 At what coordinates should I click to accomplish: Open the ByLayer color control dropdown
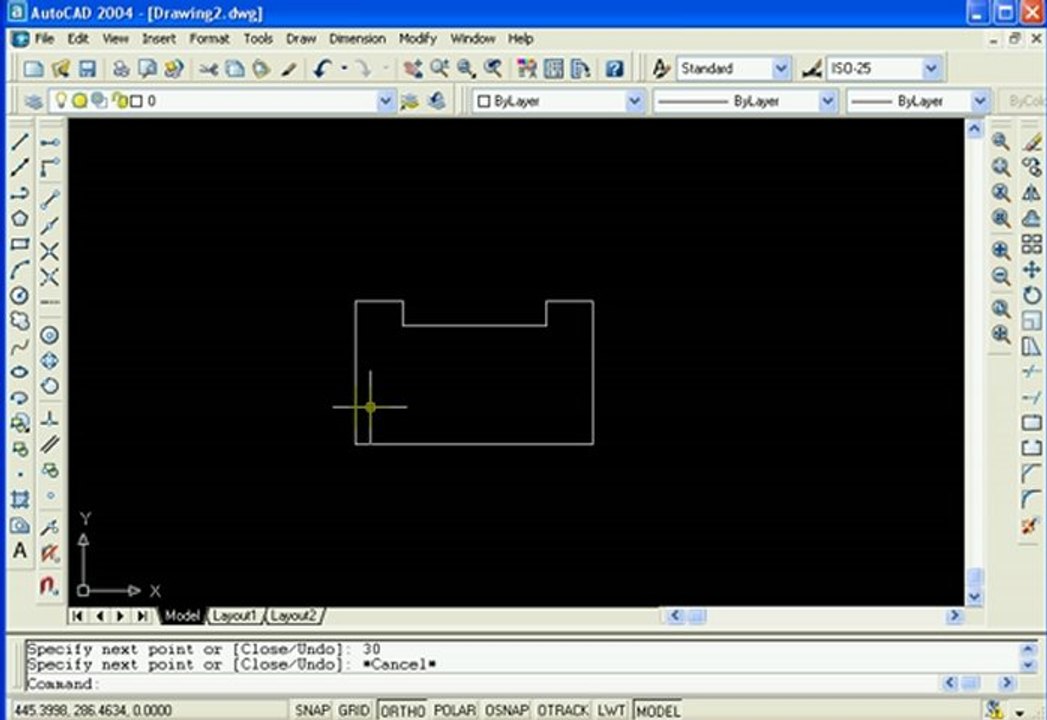pyautogui.click(x=634, y=101)
